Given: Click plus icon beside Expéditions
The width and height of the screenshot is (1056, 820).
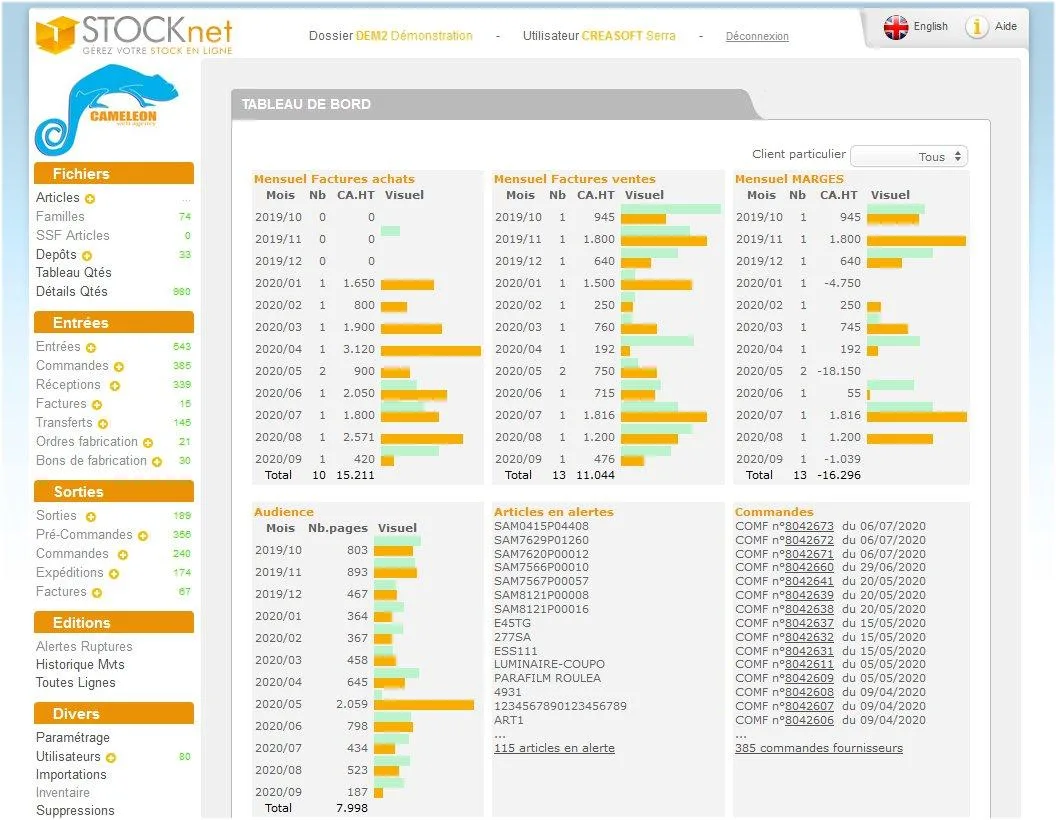Looking at the screenshot, I should pyautogui.click(x=114, y=574).
